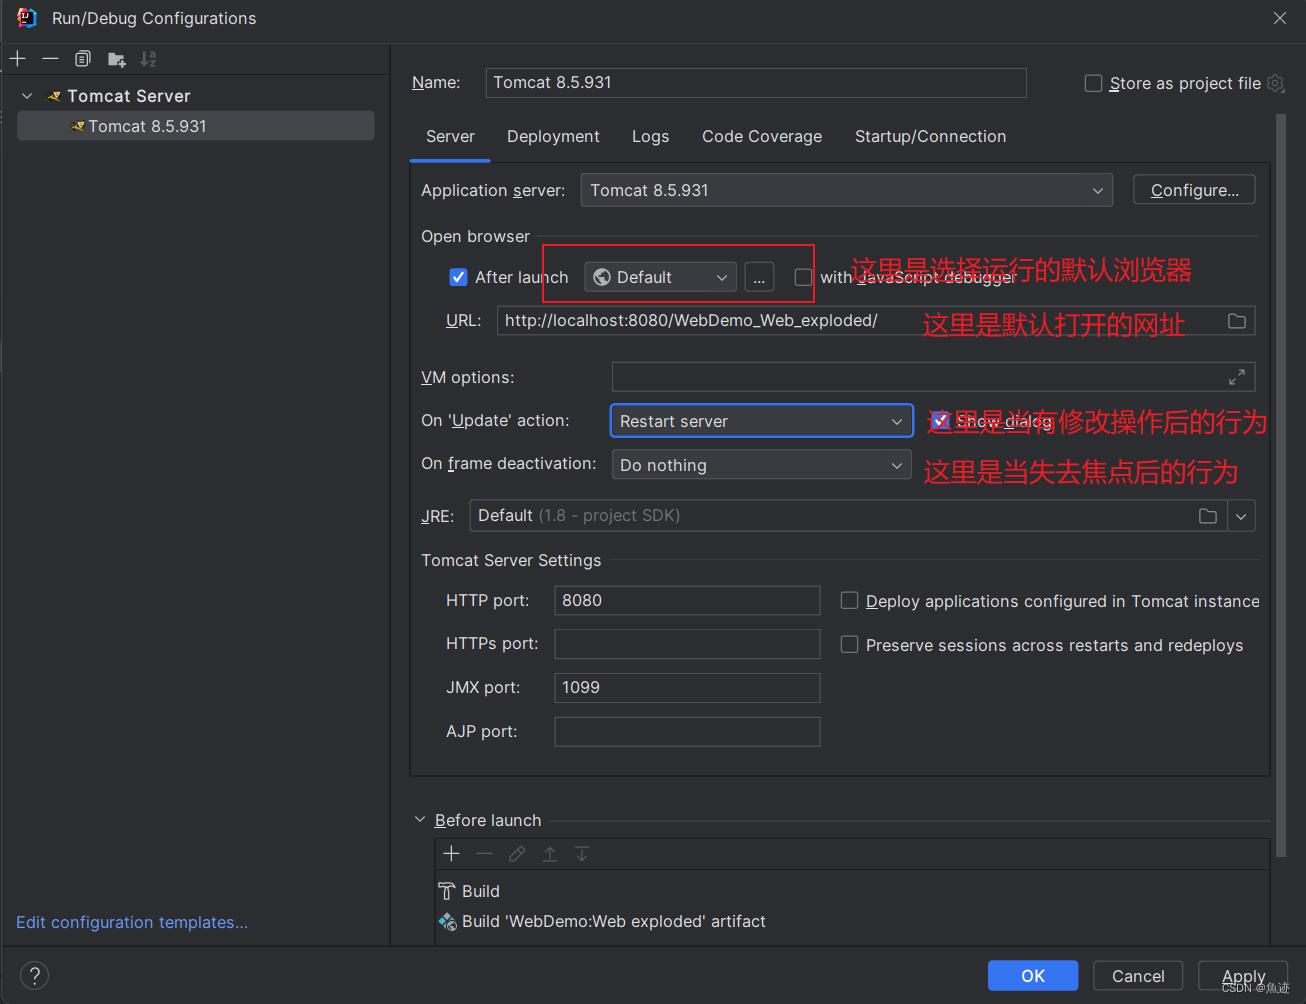Switch to the Startup/Connection tab
1306x1004 pixels.
[930, 136]
